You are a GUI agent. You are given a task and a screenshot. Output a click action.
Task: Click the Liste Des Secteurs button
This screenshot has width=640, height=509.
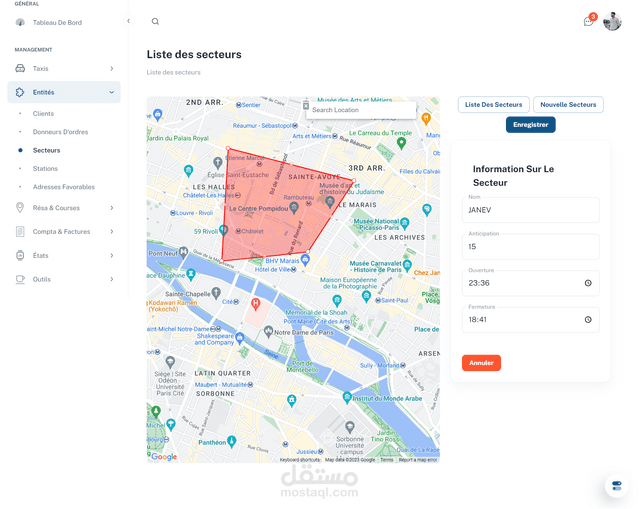493,104
